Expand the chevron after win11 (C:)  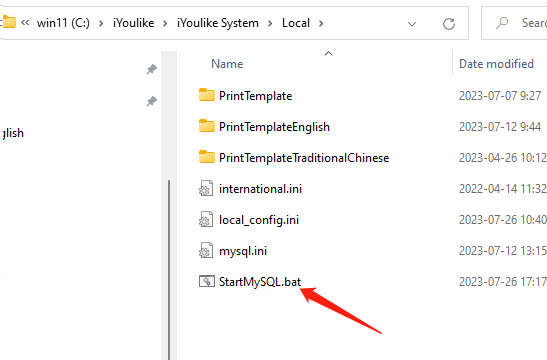[101, 23]
